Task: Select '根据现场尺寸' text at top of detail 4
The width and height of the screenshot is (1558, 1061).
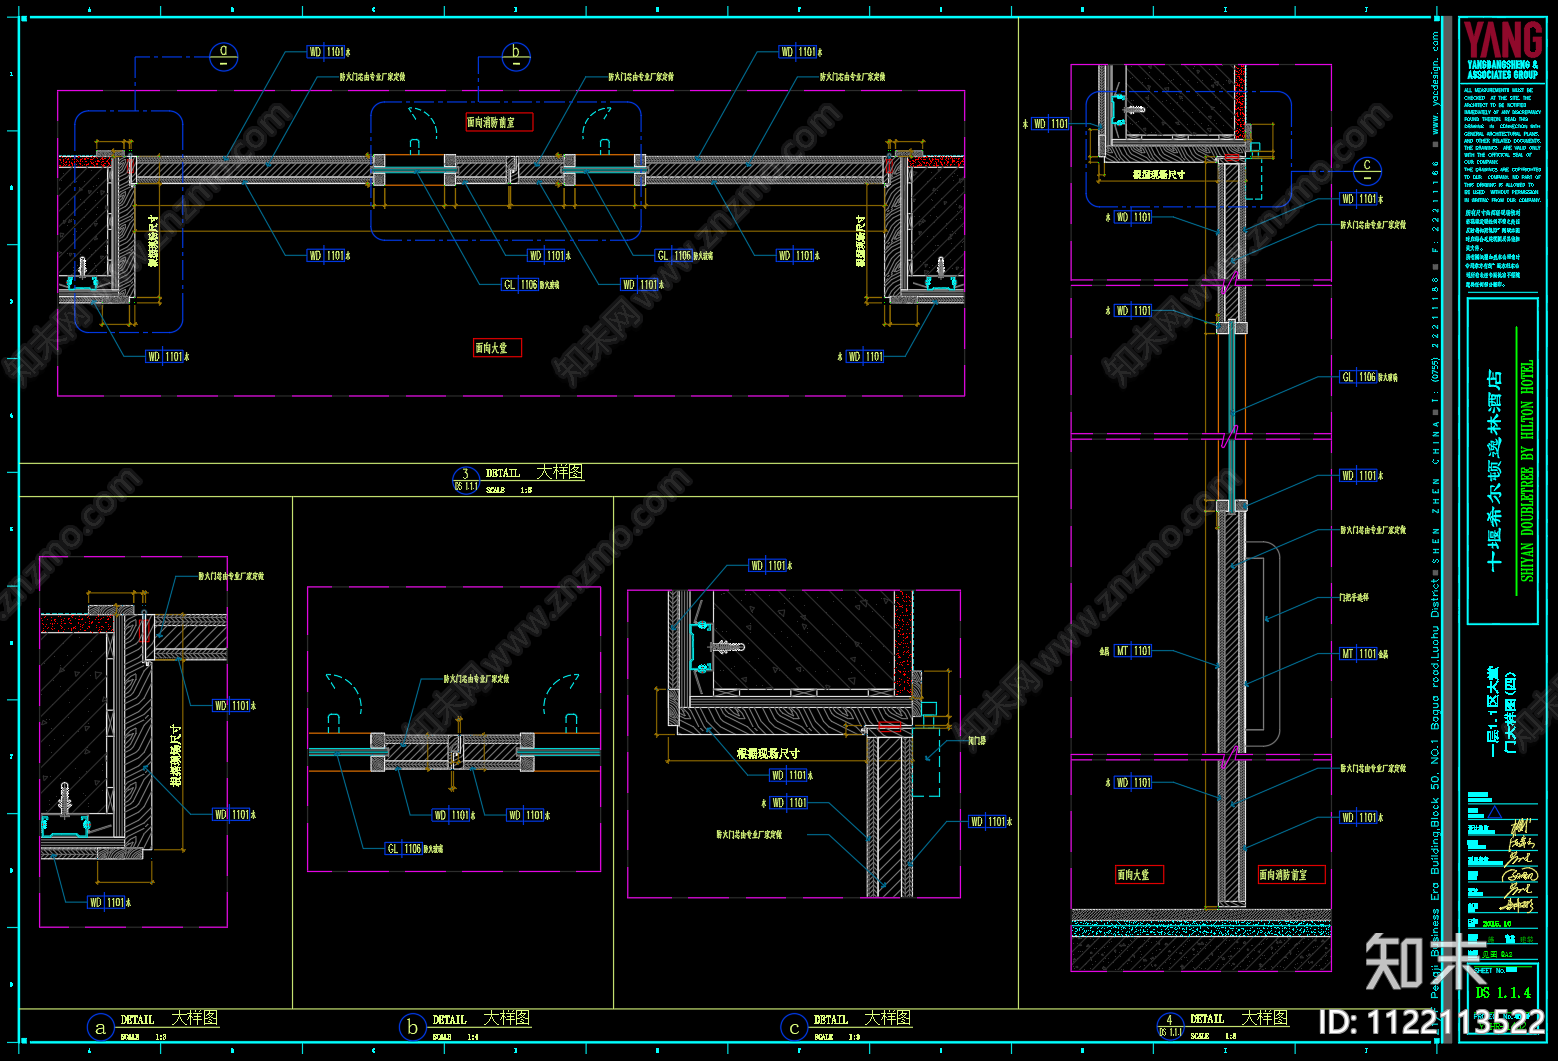Action: 1158,174
